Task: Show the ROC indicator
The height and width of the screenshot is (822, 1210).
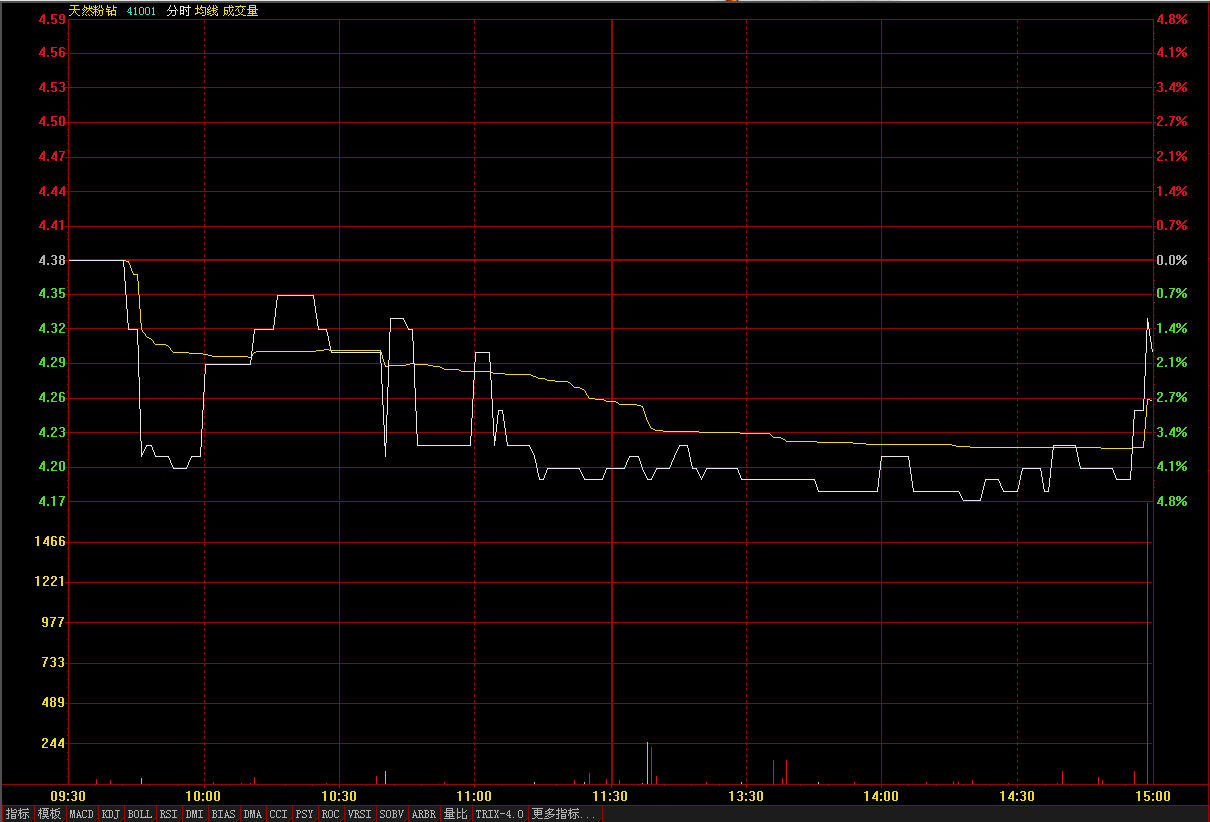Action: click(x=331, y=814)
